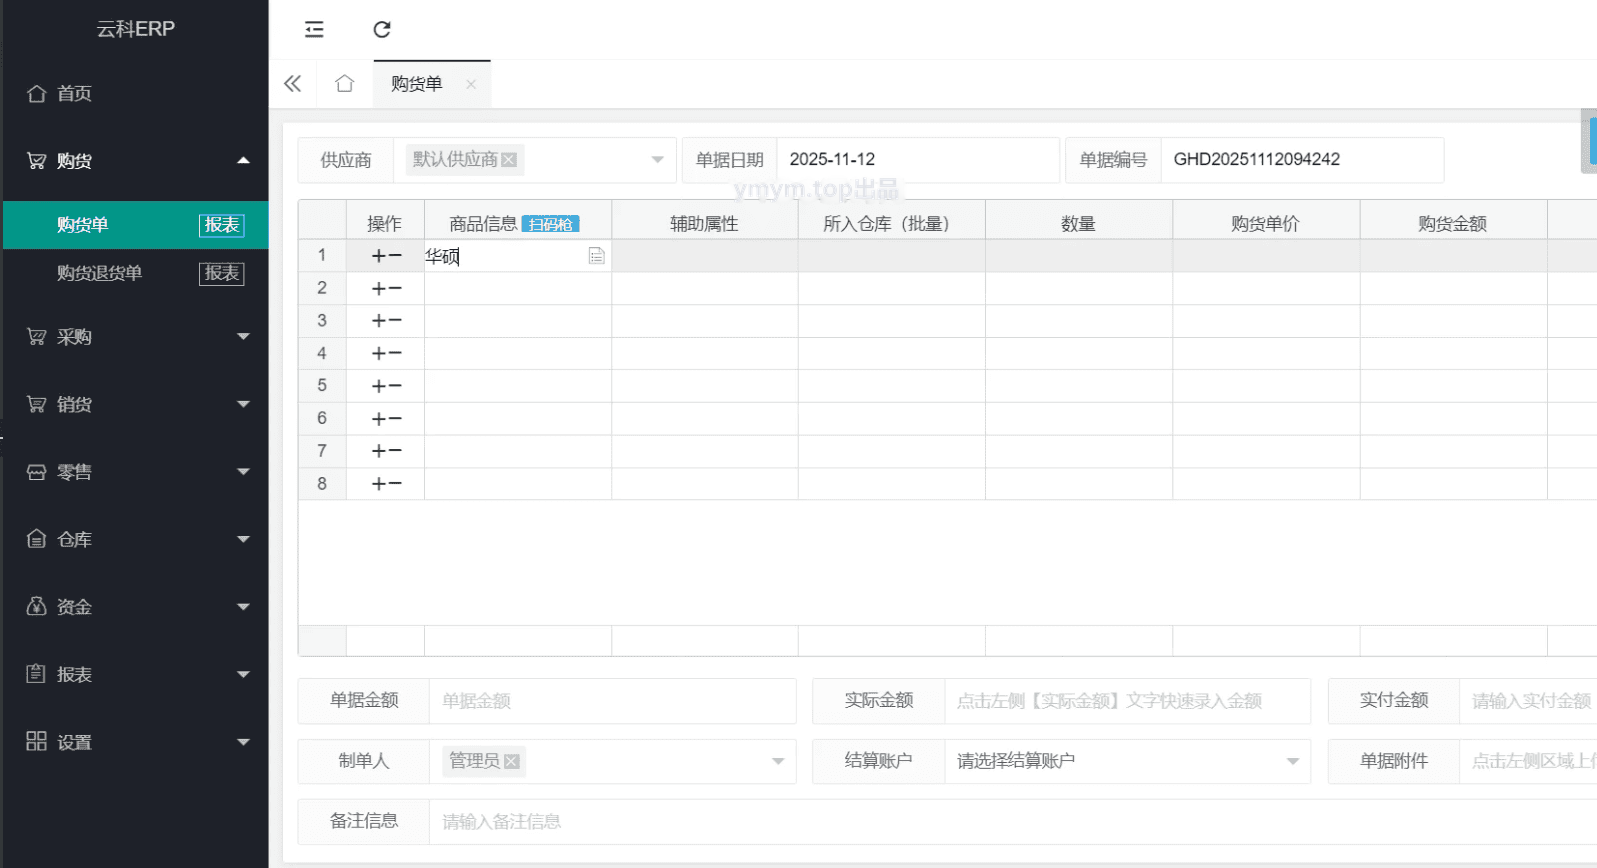The image size is (1597, 868).
Task: Go to home tab icon
Action: click(345, 84)
